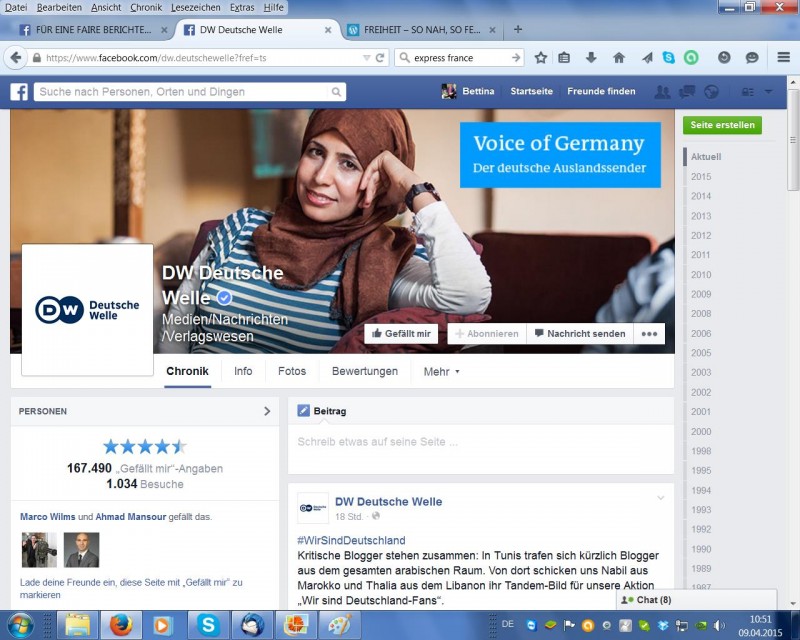Open the Firefox hamburger menu

[784, 58]
